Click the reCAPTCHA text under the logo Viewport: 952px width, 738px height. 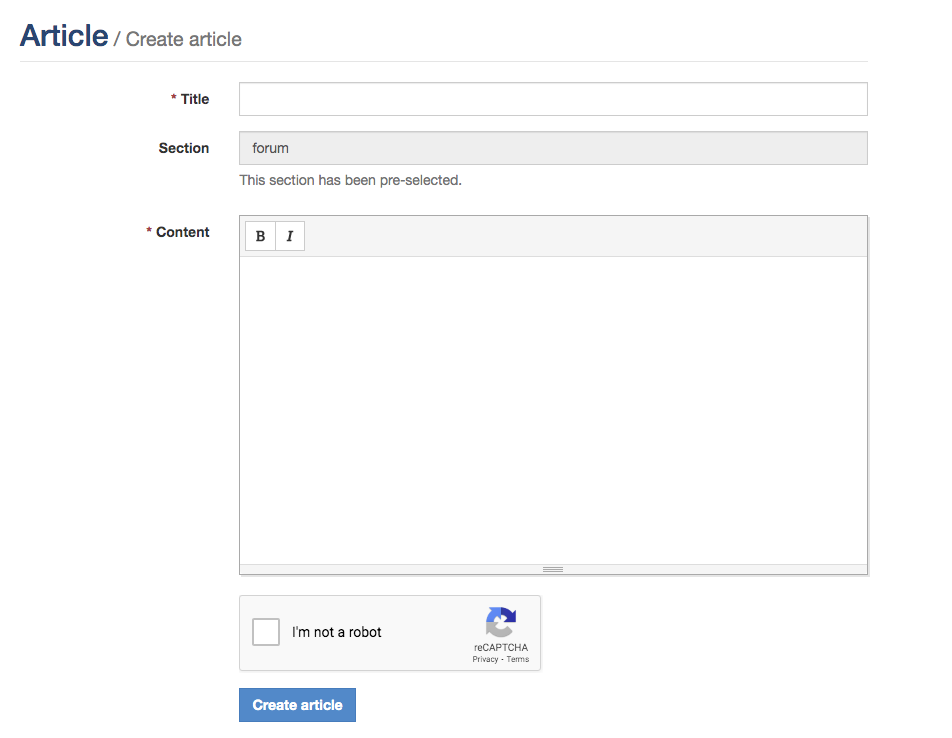click(x=501, y=648)
